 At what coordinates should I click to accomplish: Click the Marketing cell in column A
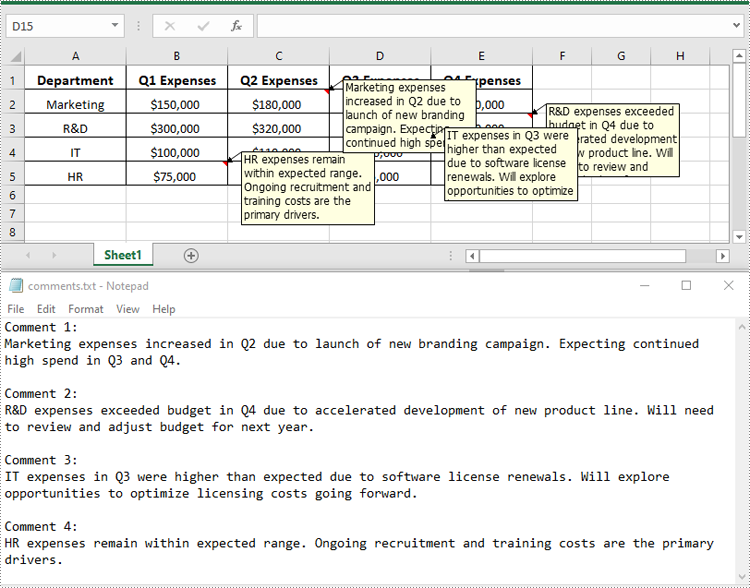coord(75,104)
